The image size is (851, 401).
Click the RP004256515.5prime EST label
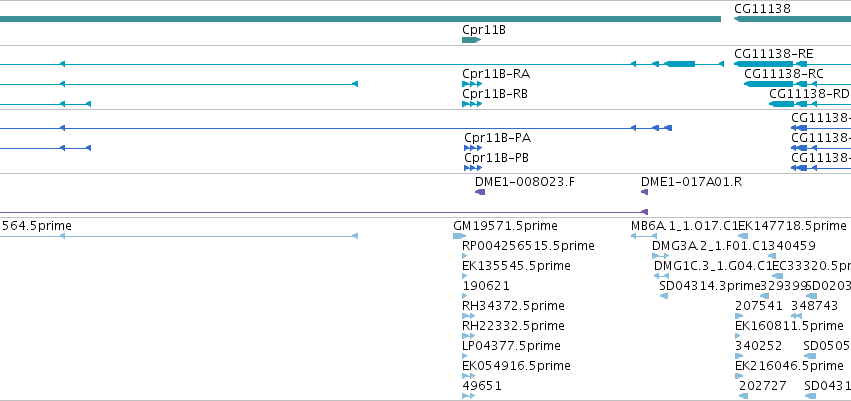coord(528,246)
